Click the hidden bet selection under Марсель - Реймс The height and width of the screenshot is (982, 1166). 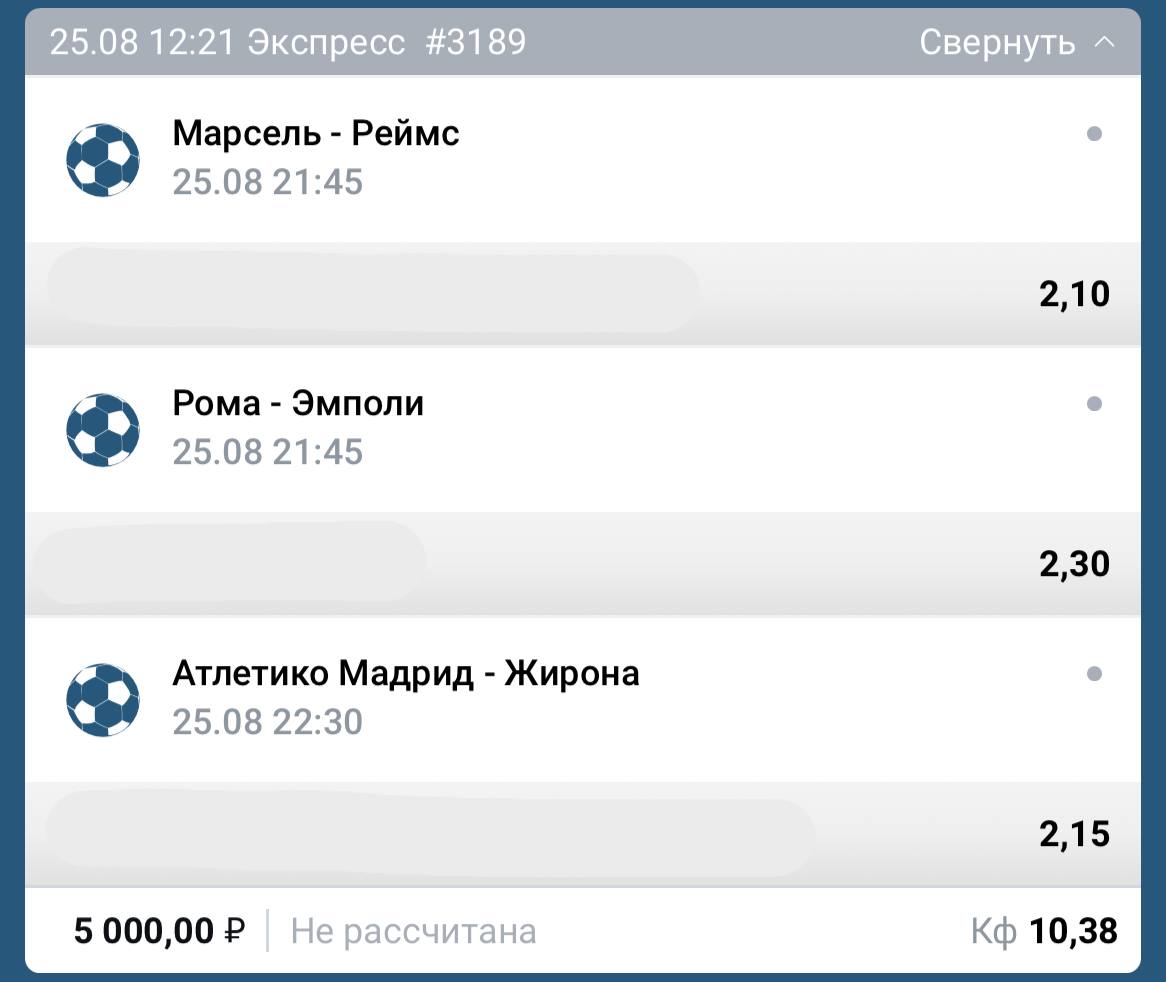(x=372, y=293)
